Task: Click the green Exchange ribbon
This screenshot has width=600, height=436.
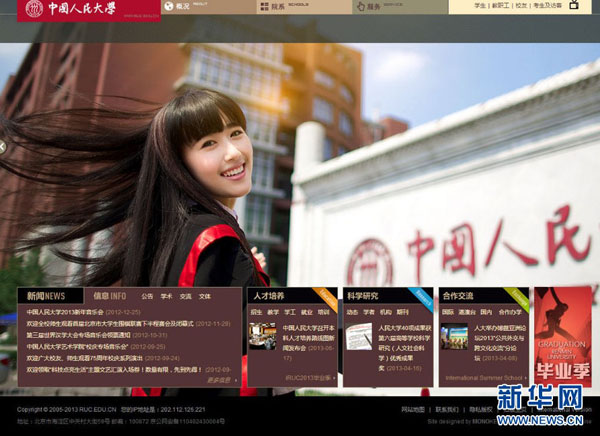Action: (x=517, y=300)
